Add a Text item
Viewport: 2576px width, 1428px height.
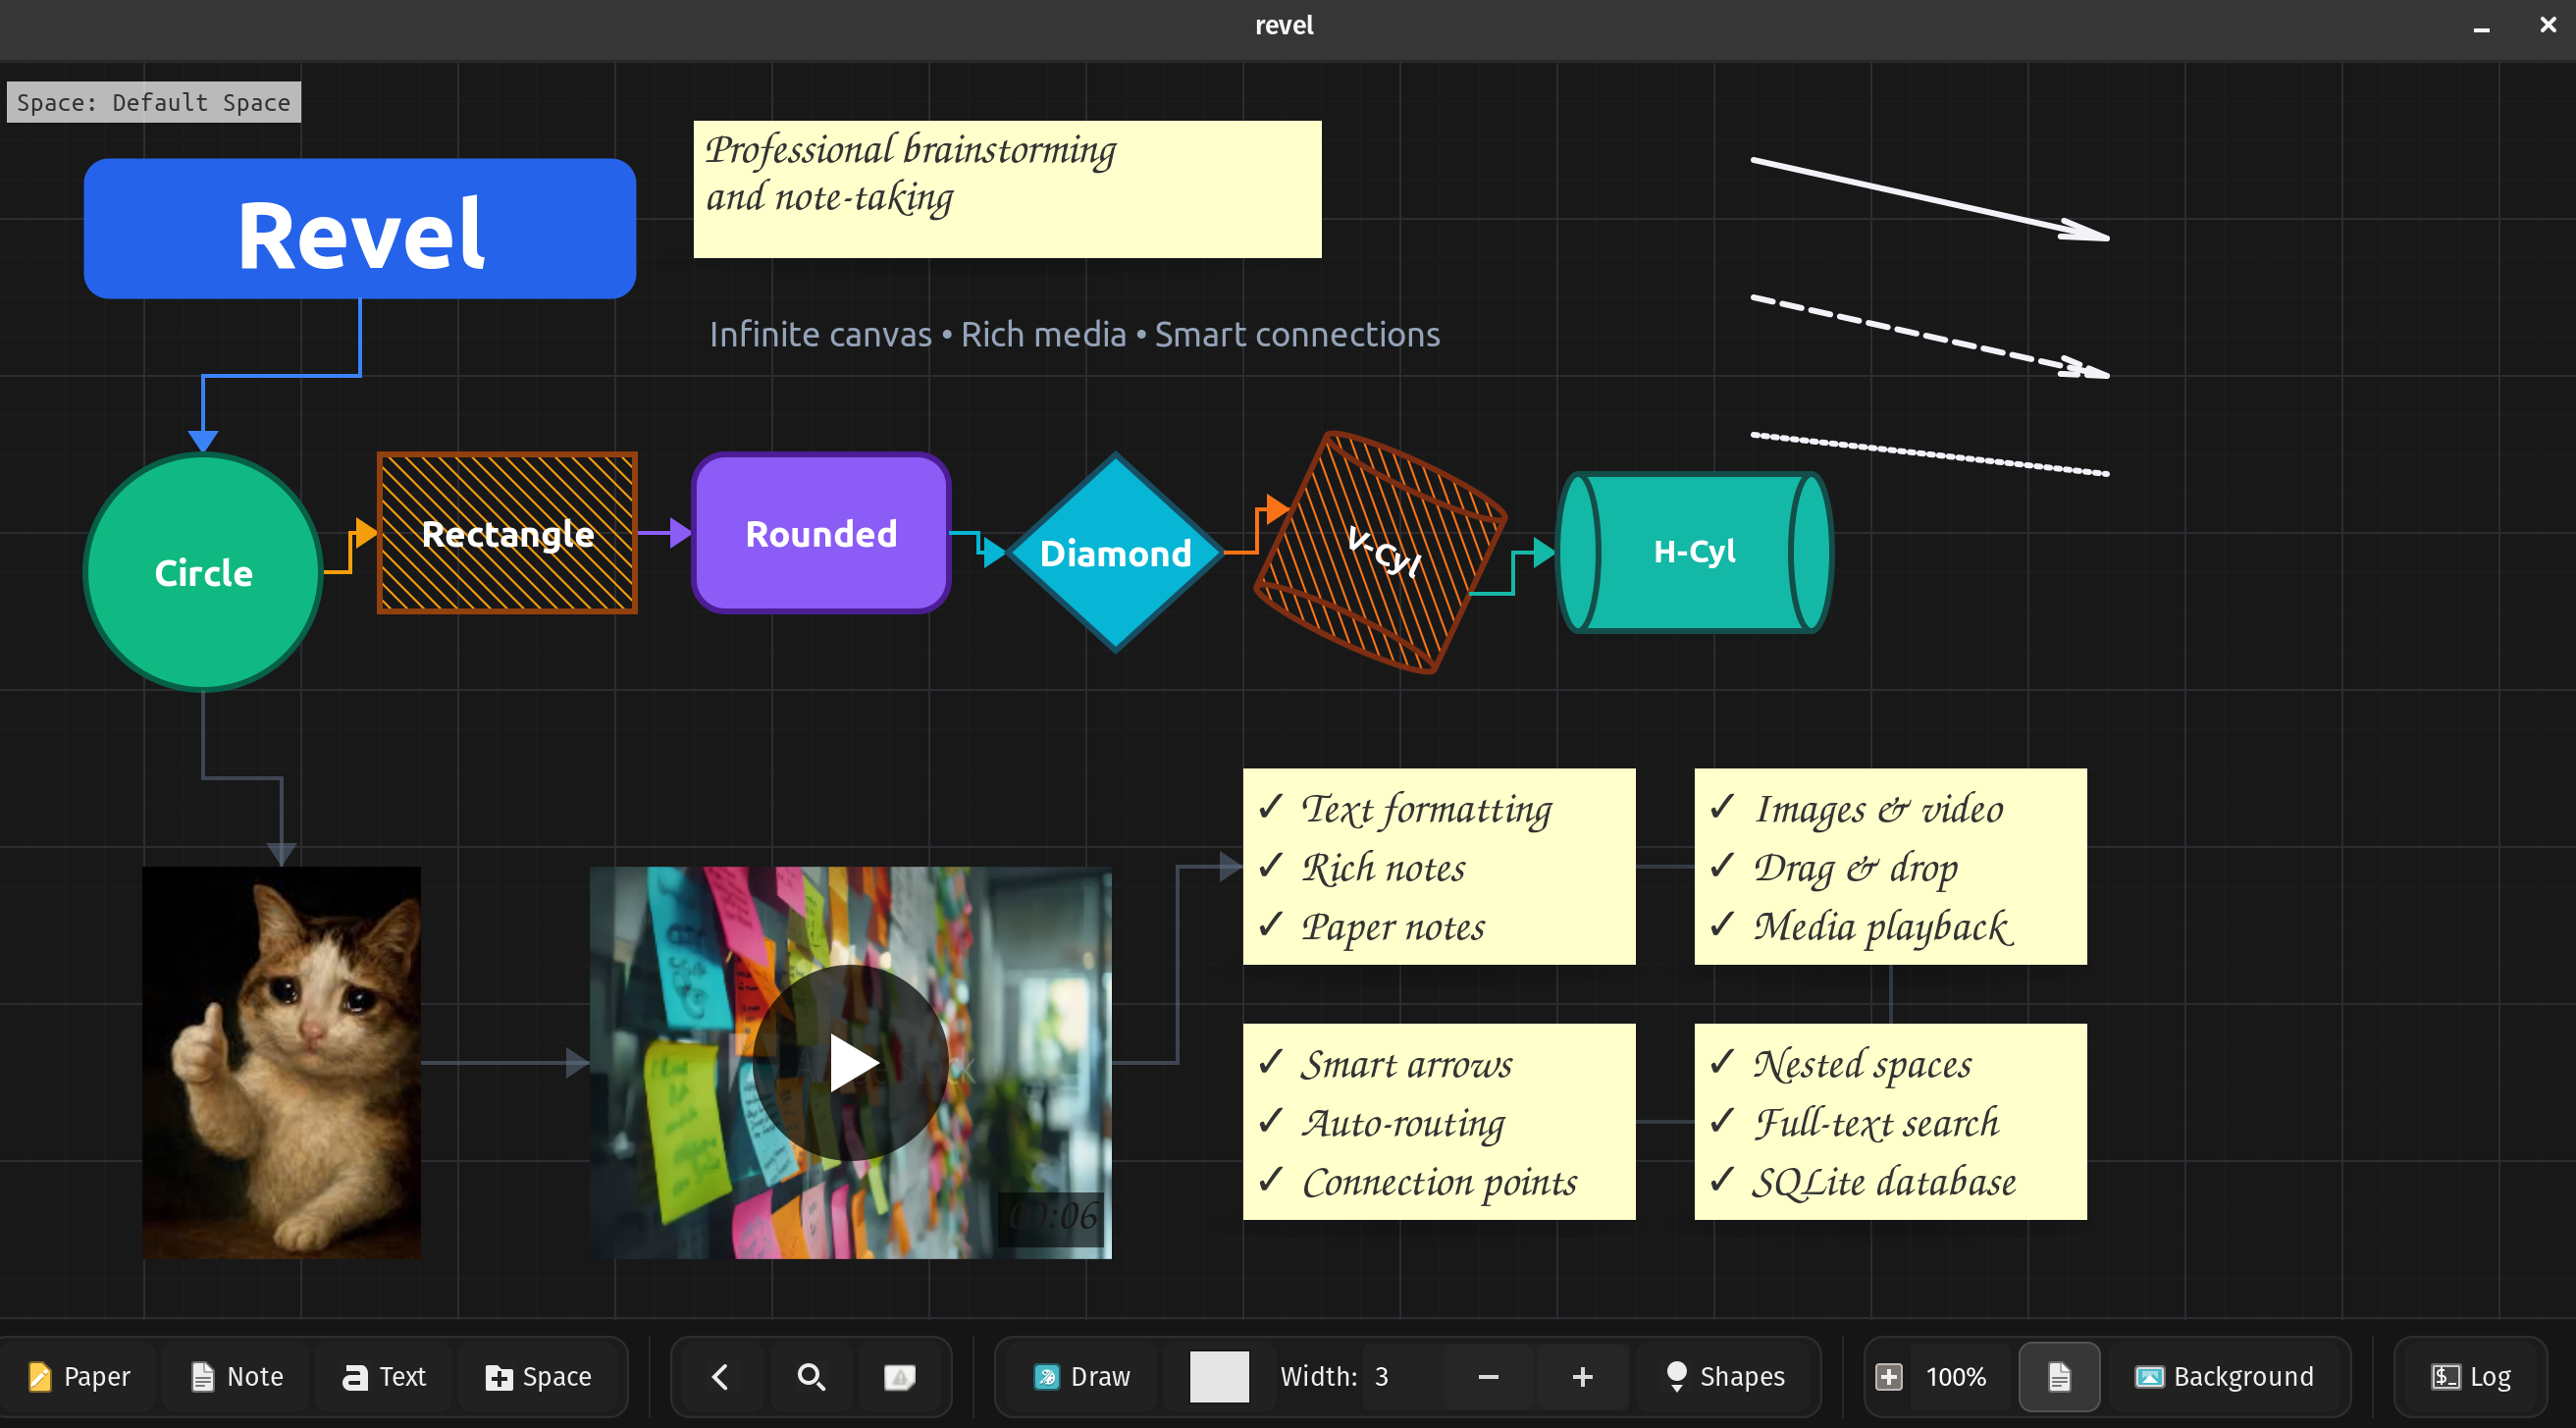point(384,1377)
